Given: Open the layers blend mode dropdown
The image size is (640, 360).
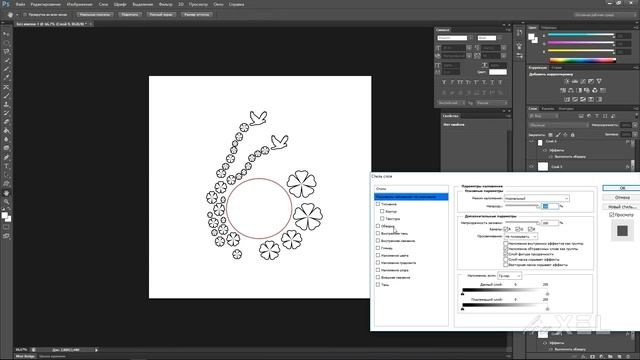Looking at the screenshot, I should [x=558, y=125].
